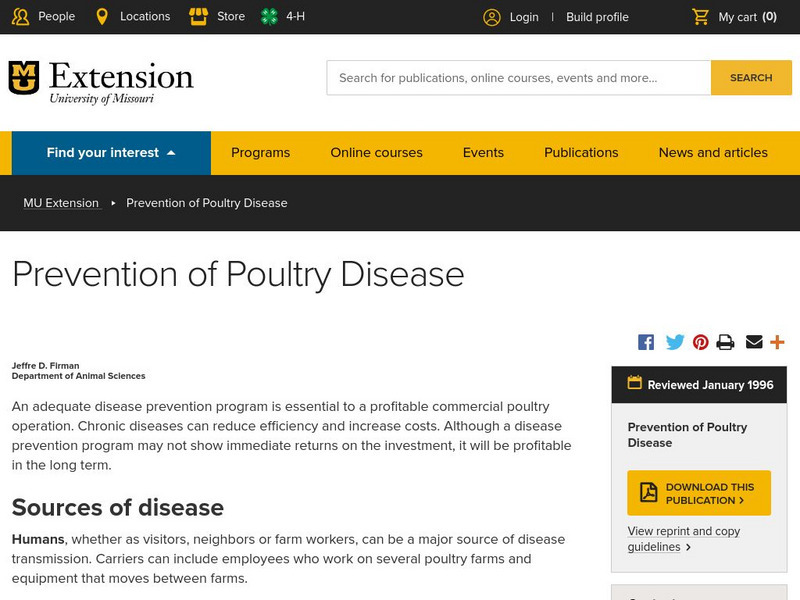
Task: Share the article on Facebook
Action: [645, 341]
